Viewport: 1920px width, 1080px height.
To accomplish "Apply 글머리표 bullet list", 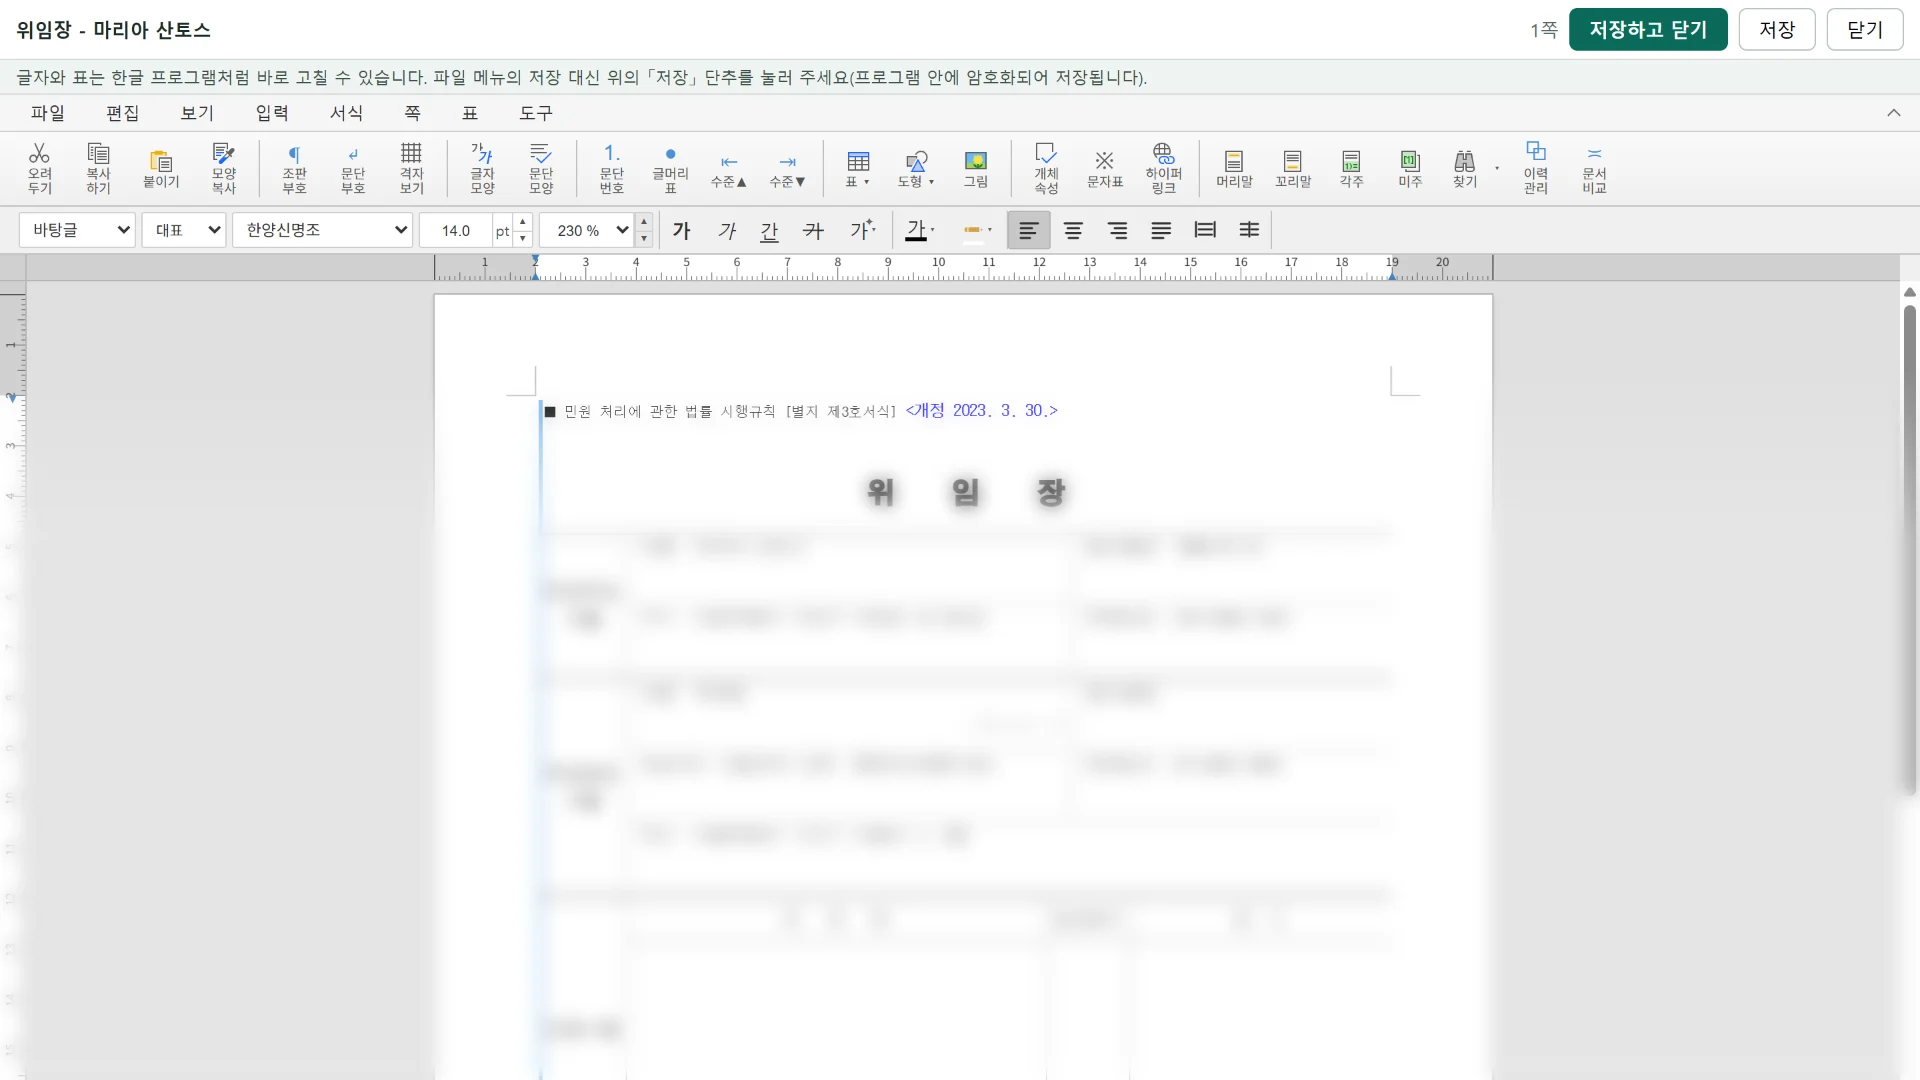I will point(671,167).
